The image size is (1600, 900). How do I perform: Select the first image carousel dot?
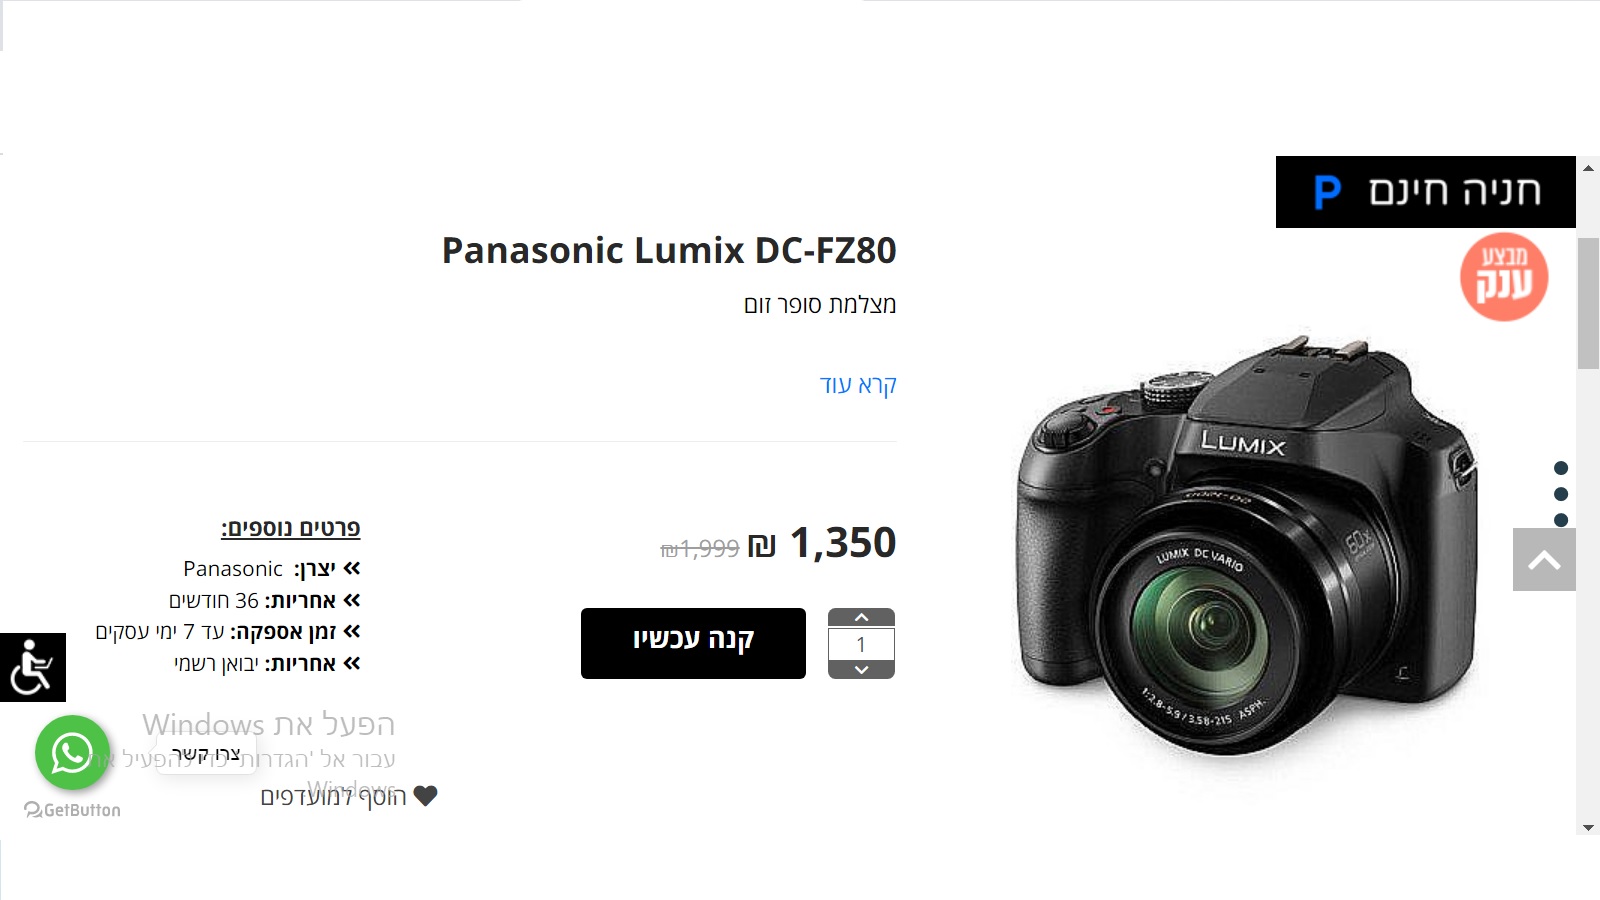(1561, 468)
